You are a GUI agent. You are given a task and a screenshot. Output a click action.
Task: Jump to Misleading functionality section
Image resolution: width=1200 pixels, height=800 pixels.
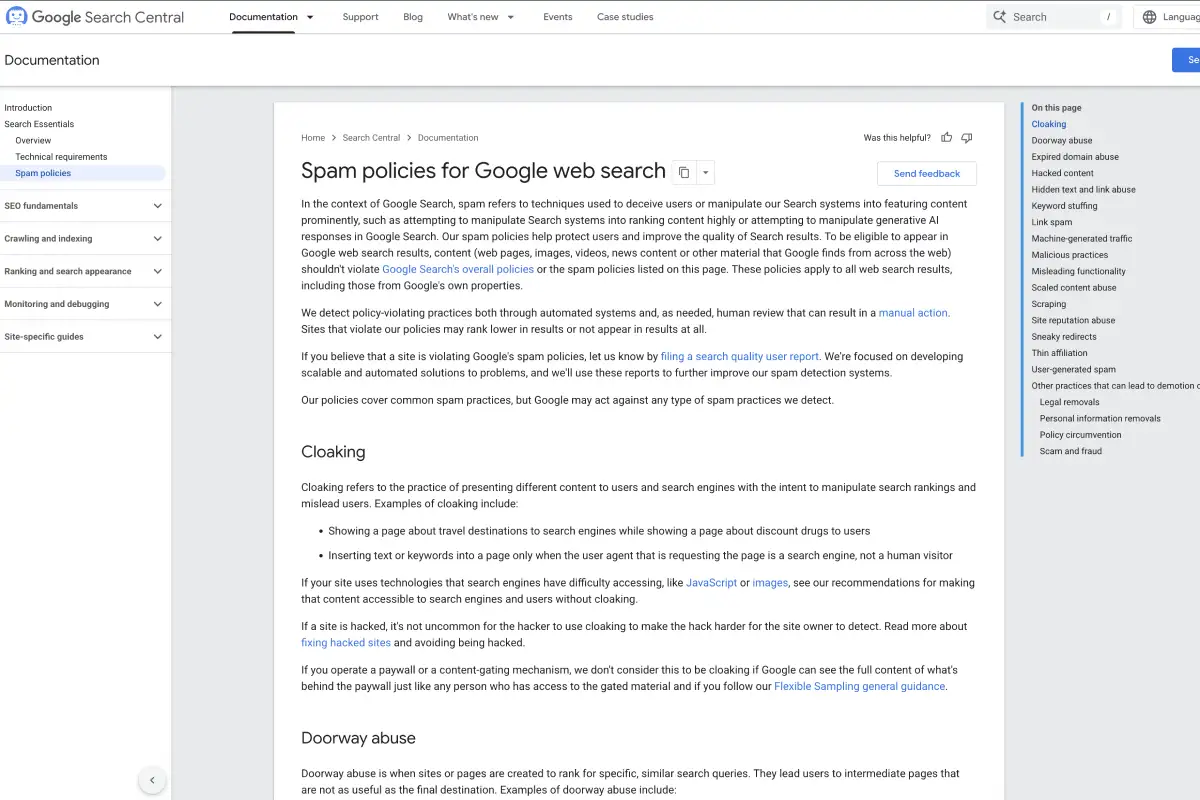click(1079, 271)
